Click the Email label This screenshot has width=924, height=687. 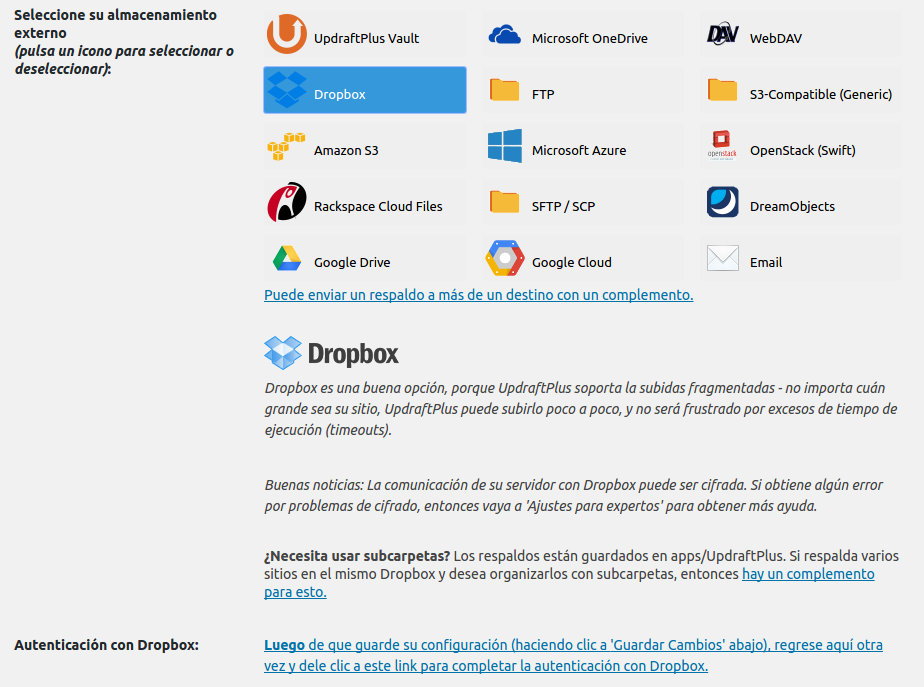coord(766,262)
